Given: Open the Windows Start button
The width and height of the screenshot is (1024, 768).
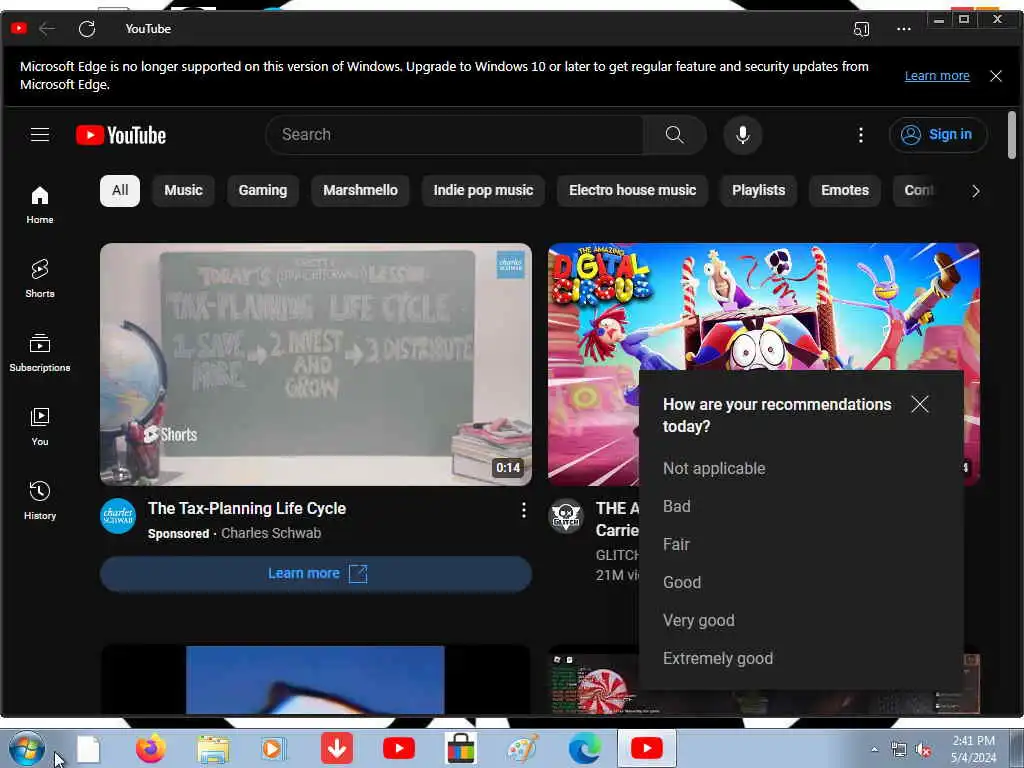Looking at the screenshot, I should click(27, 748).
